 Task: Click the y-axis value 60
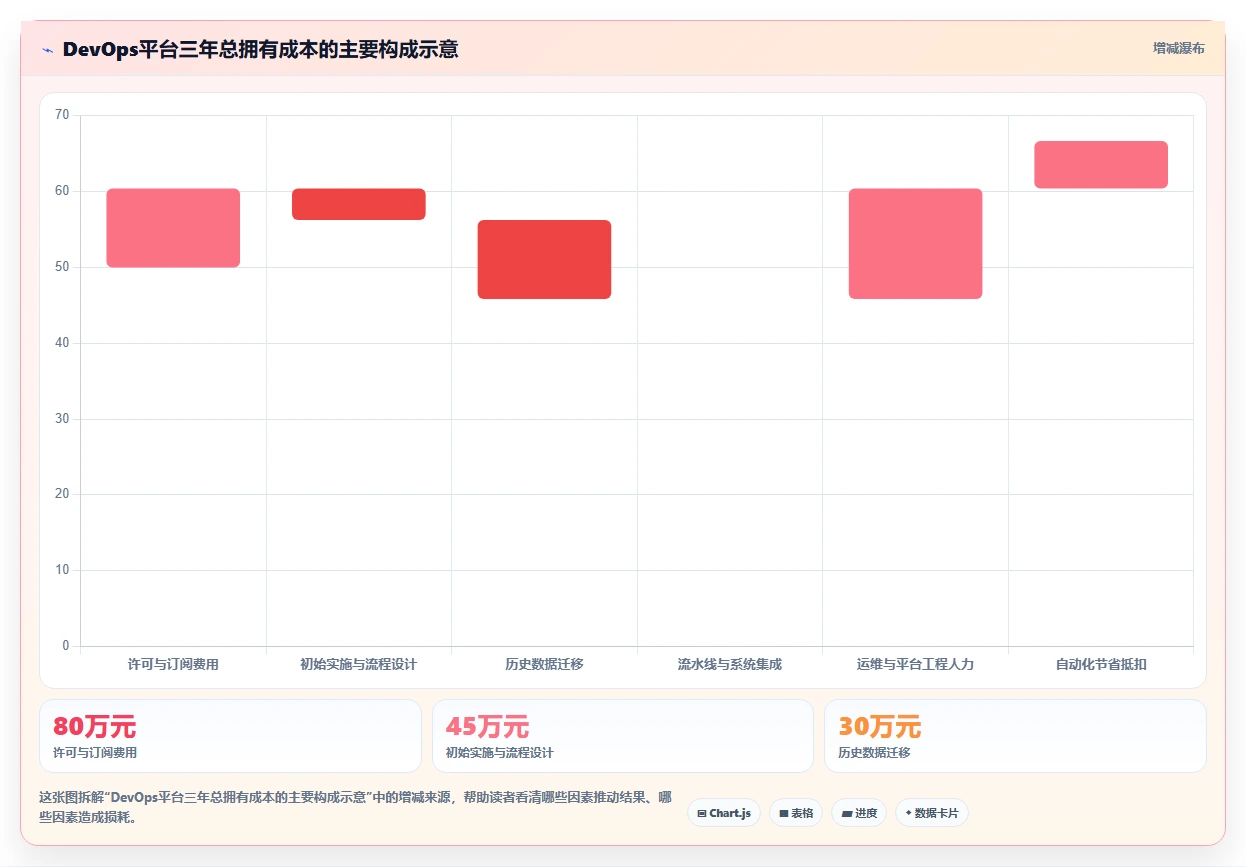pos(62,191)
